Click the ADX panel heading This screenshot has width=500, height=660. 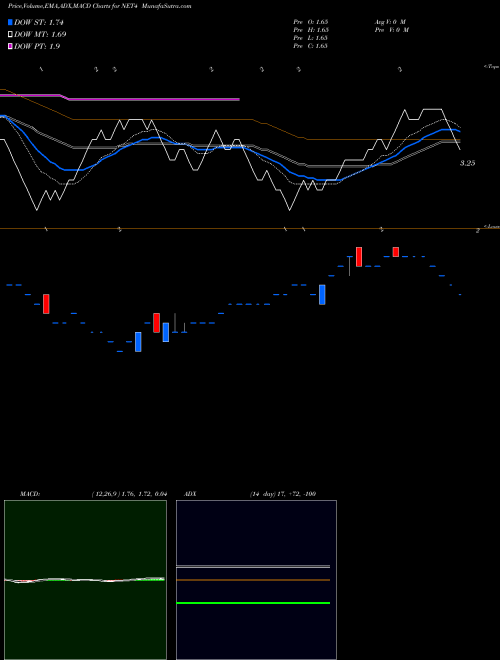click(x=190, y=494)
